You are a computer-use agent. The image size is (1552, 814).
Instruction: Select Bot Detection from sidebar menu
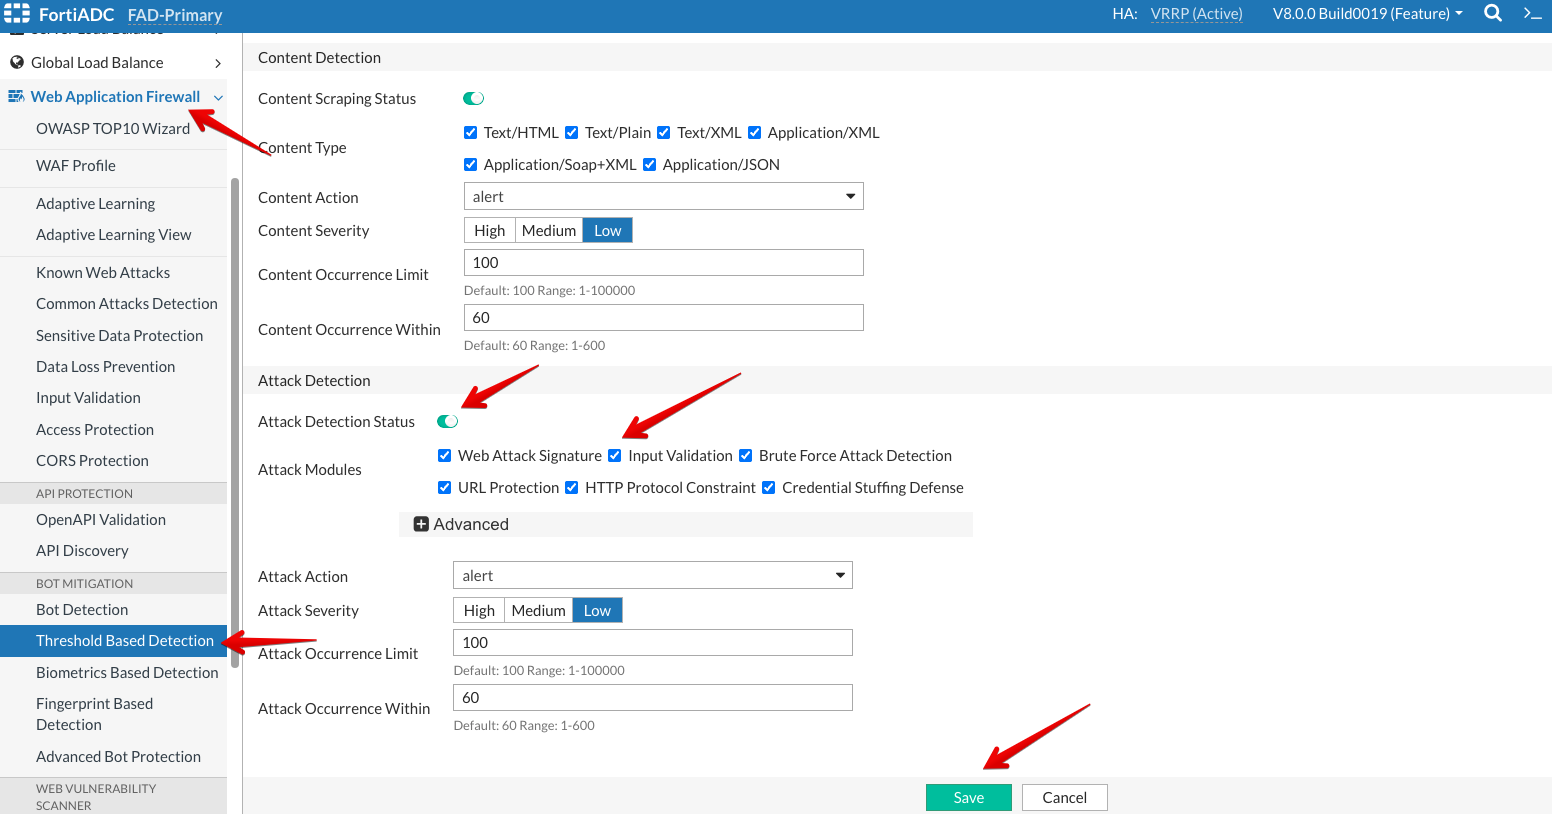pyautogui.click(x=82, y=610)
